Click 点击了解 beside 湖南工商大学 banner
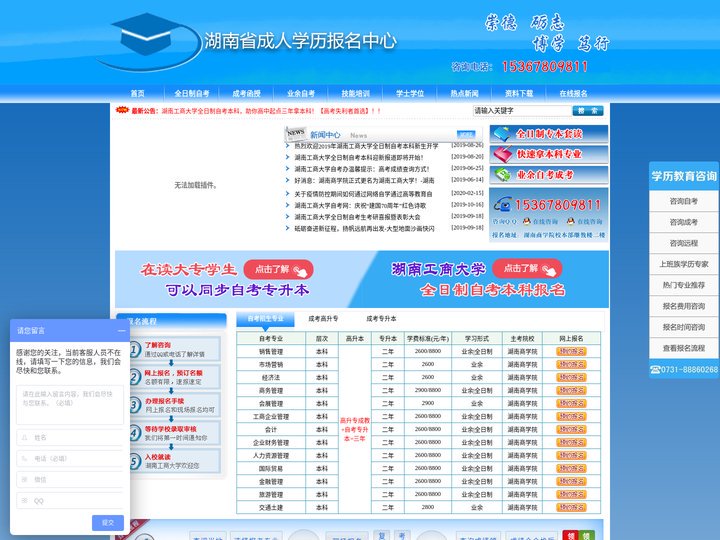This screenshot has height=540, width=720. tap(527, 268)
